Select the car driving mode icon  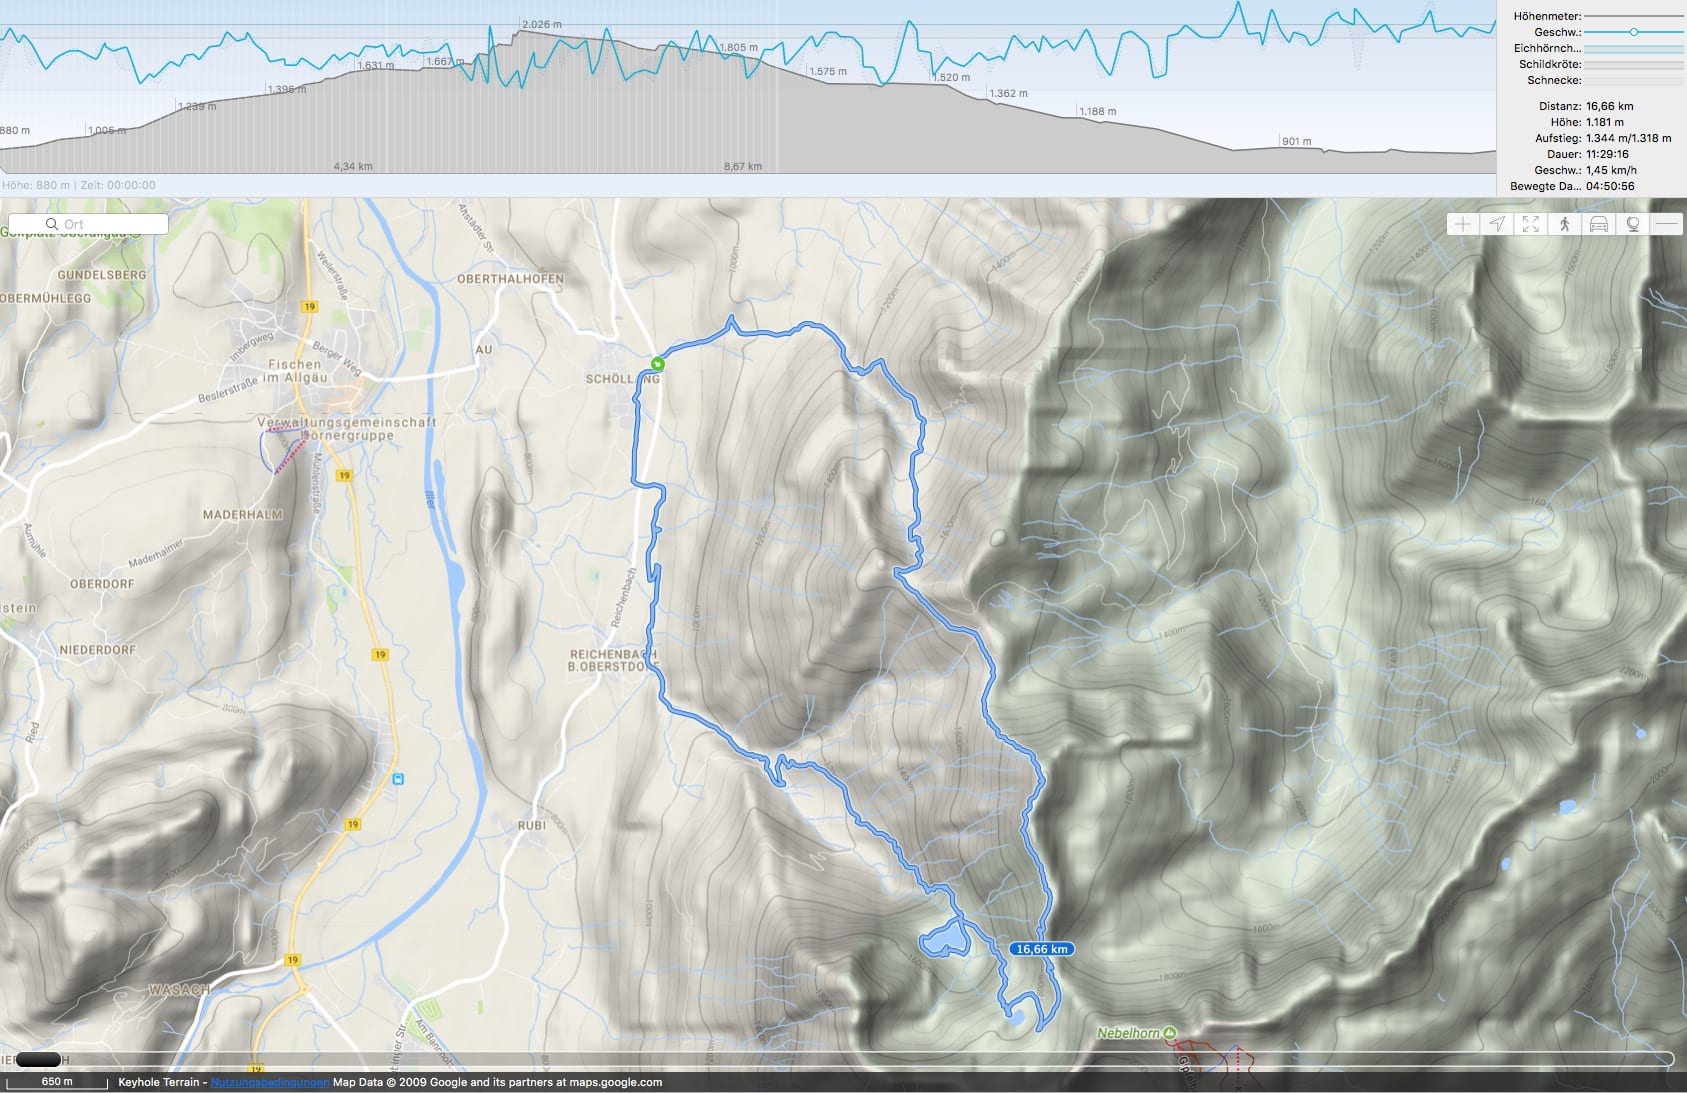coord(1598,224)
